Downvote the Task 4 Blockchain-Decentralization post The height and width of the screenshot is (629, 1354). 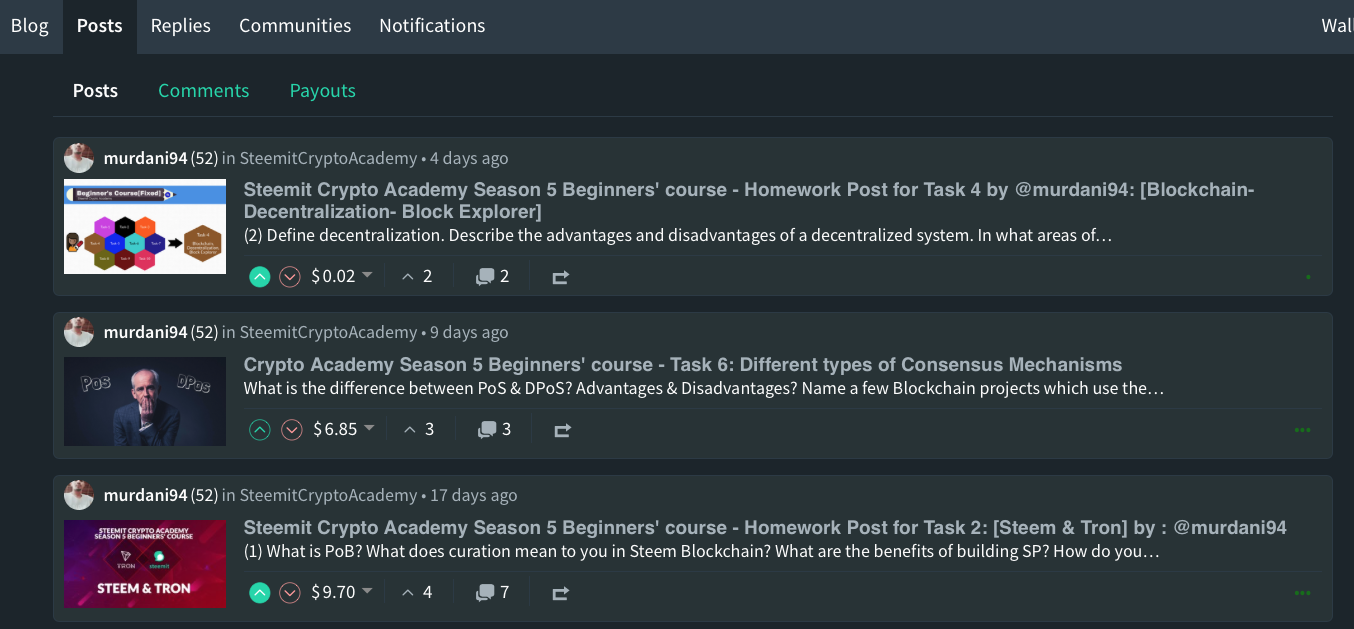pyautogui.click(x=290, y=277)
